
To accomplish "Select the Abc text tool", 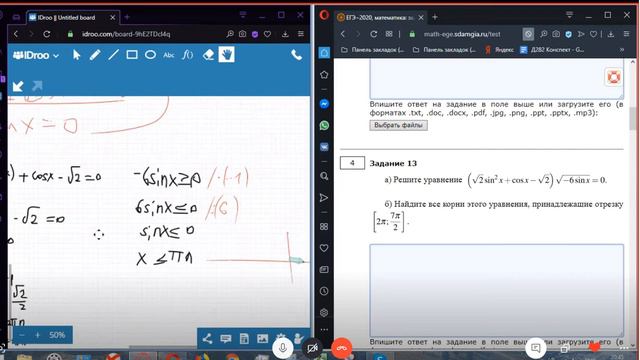I will pos(169,55).
